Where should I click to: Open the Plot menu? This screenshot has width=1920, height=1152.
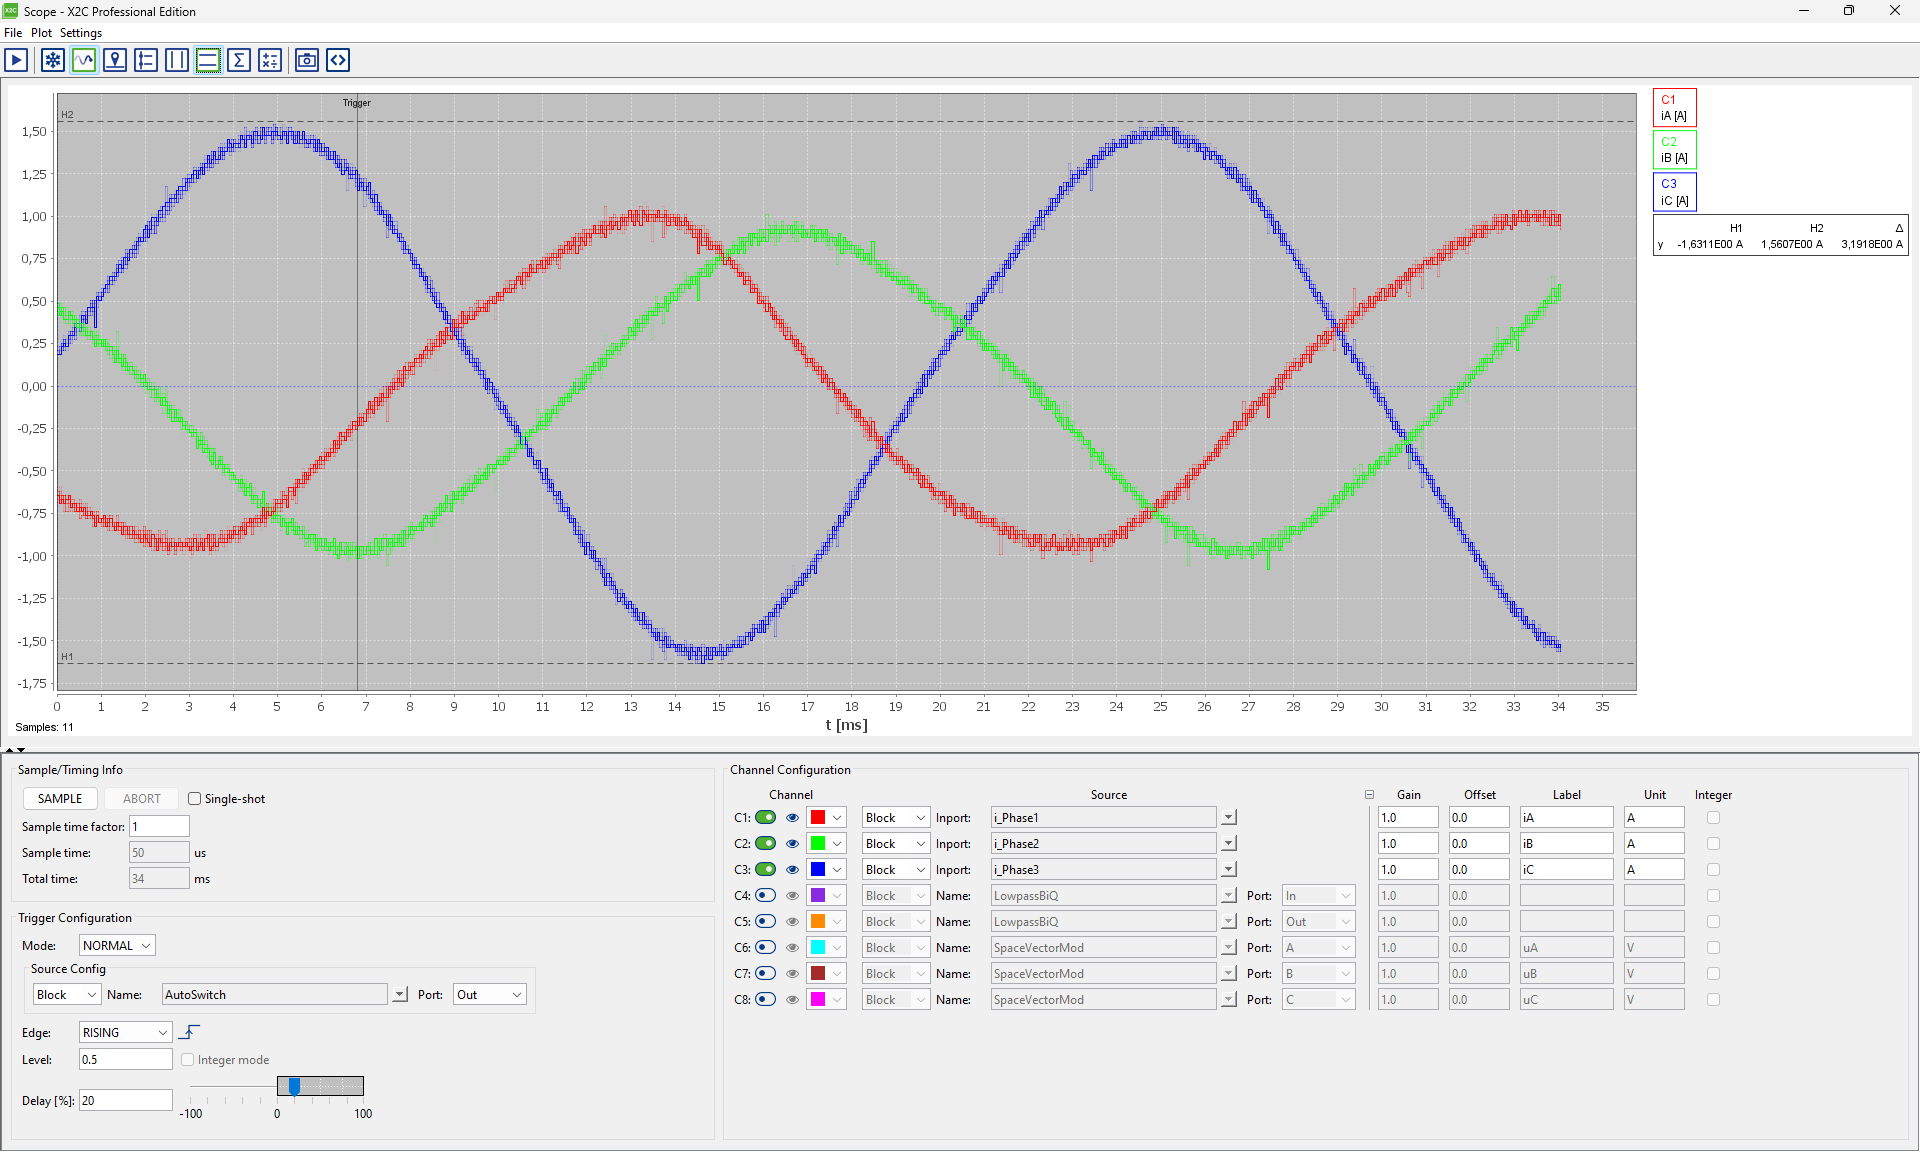[x=41, y=33]
